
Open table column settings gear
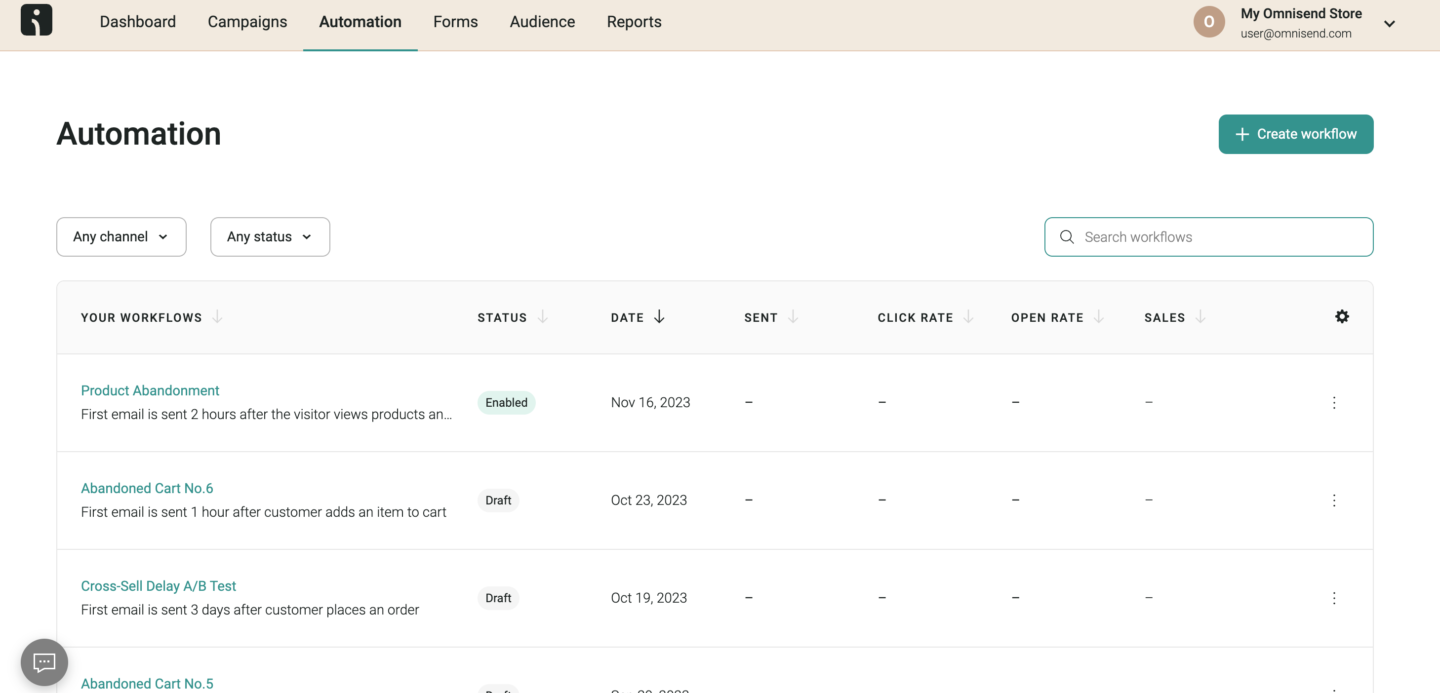(x=1342, y=317)
